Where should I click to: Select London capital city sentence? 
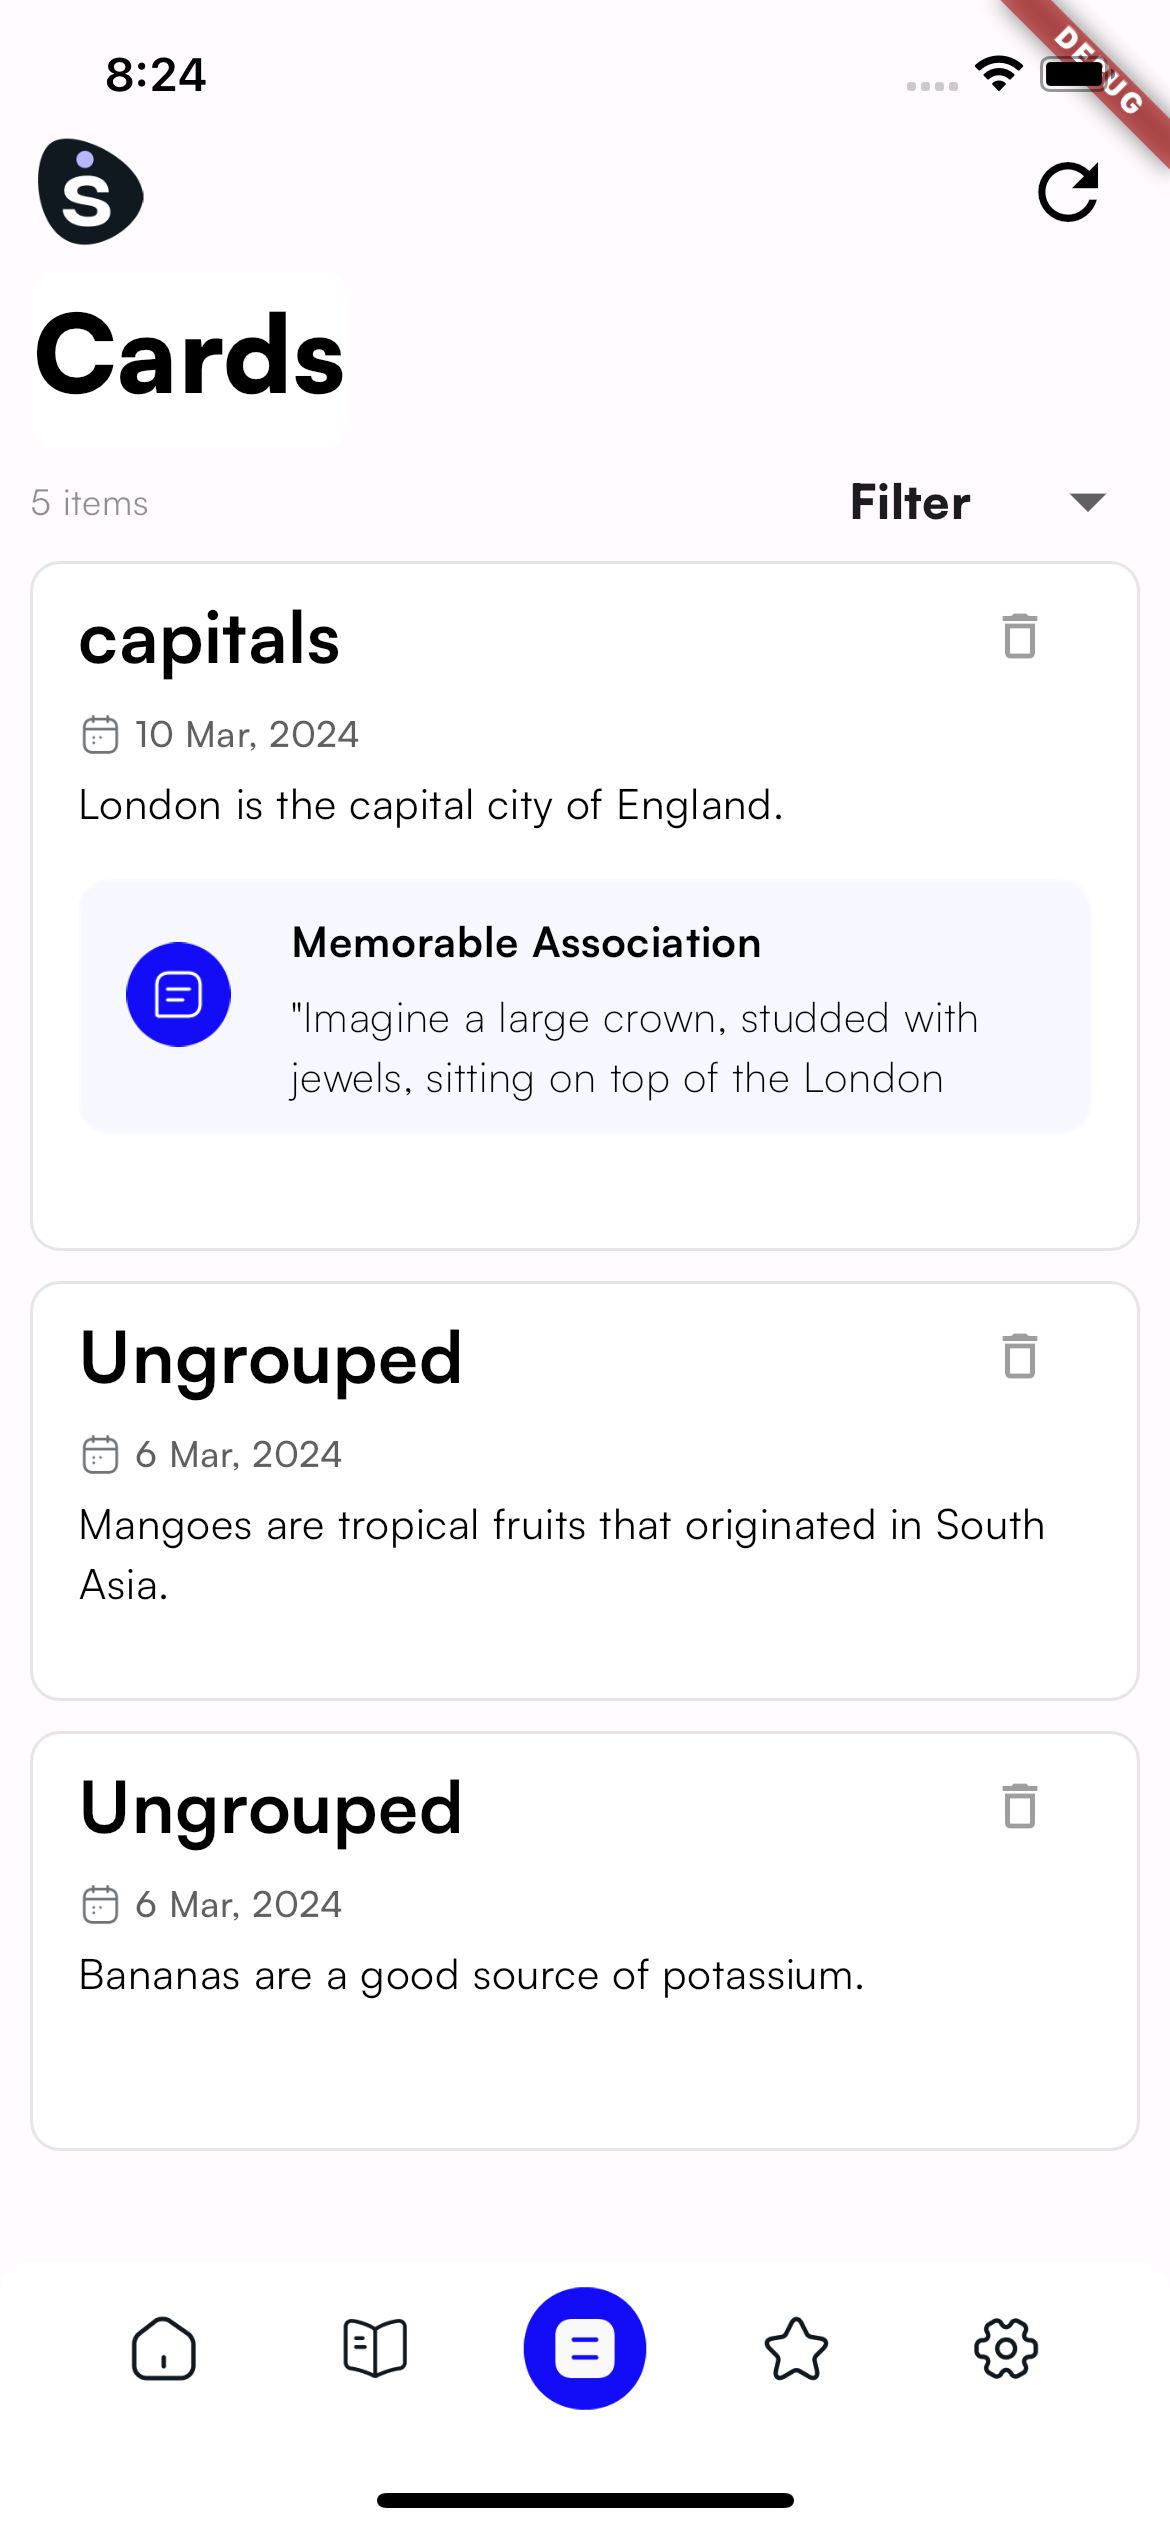click(430, 806)
